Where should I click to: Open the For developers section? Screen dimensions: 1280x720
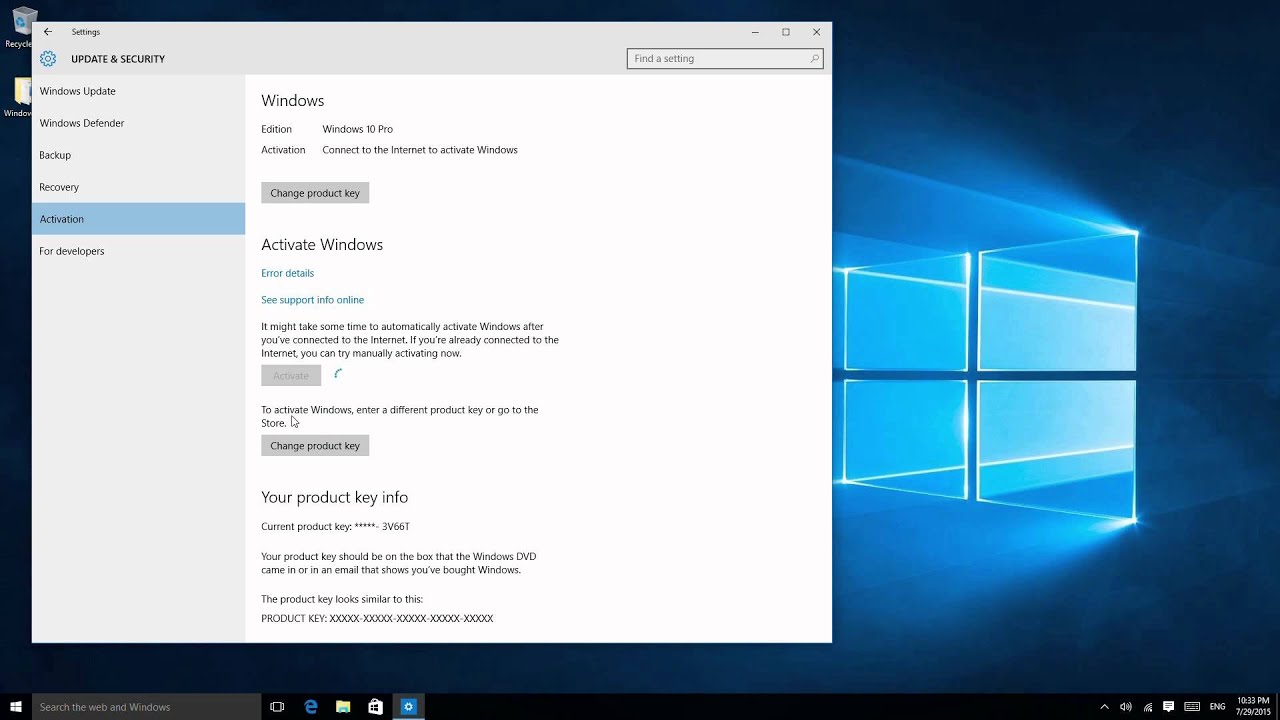pos(138,251)
